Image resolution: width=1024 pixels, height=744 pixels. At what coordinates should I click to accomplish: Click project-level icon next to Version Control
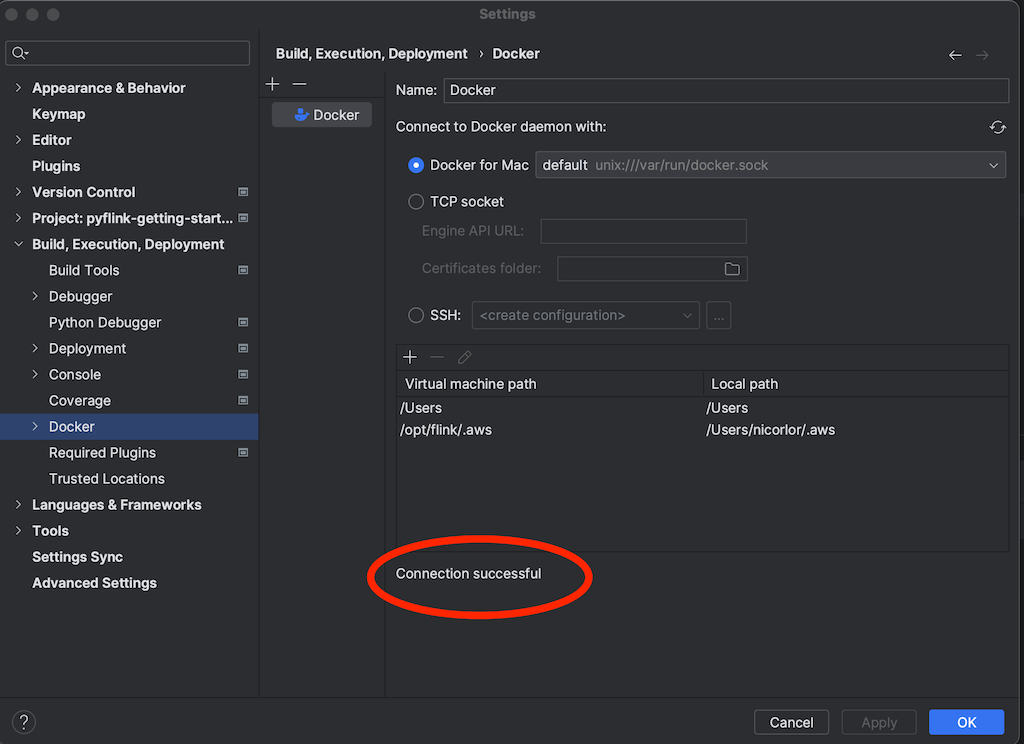pos(243,191)
